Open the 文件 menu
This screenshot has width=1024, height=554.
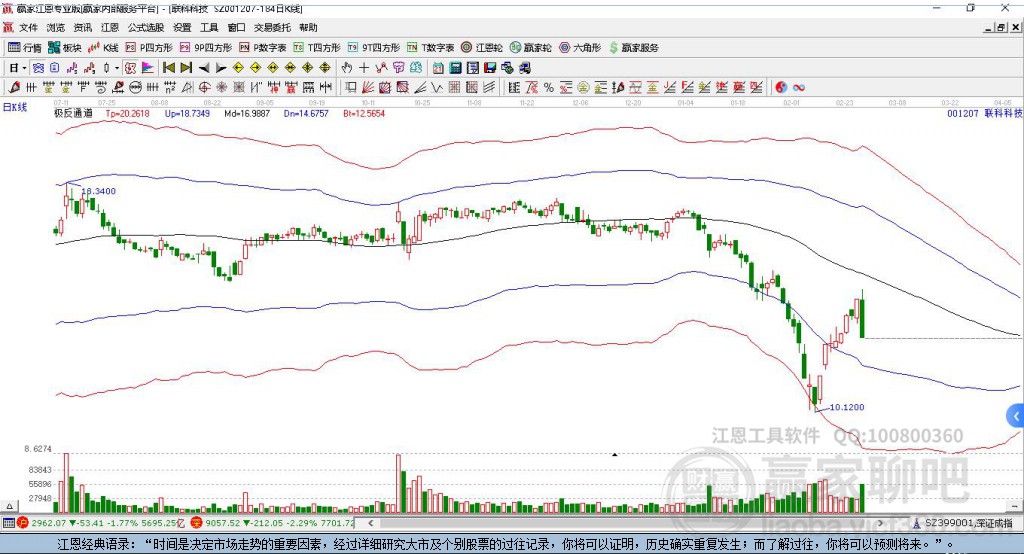pos(28,27)
